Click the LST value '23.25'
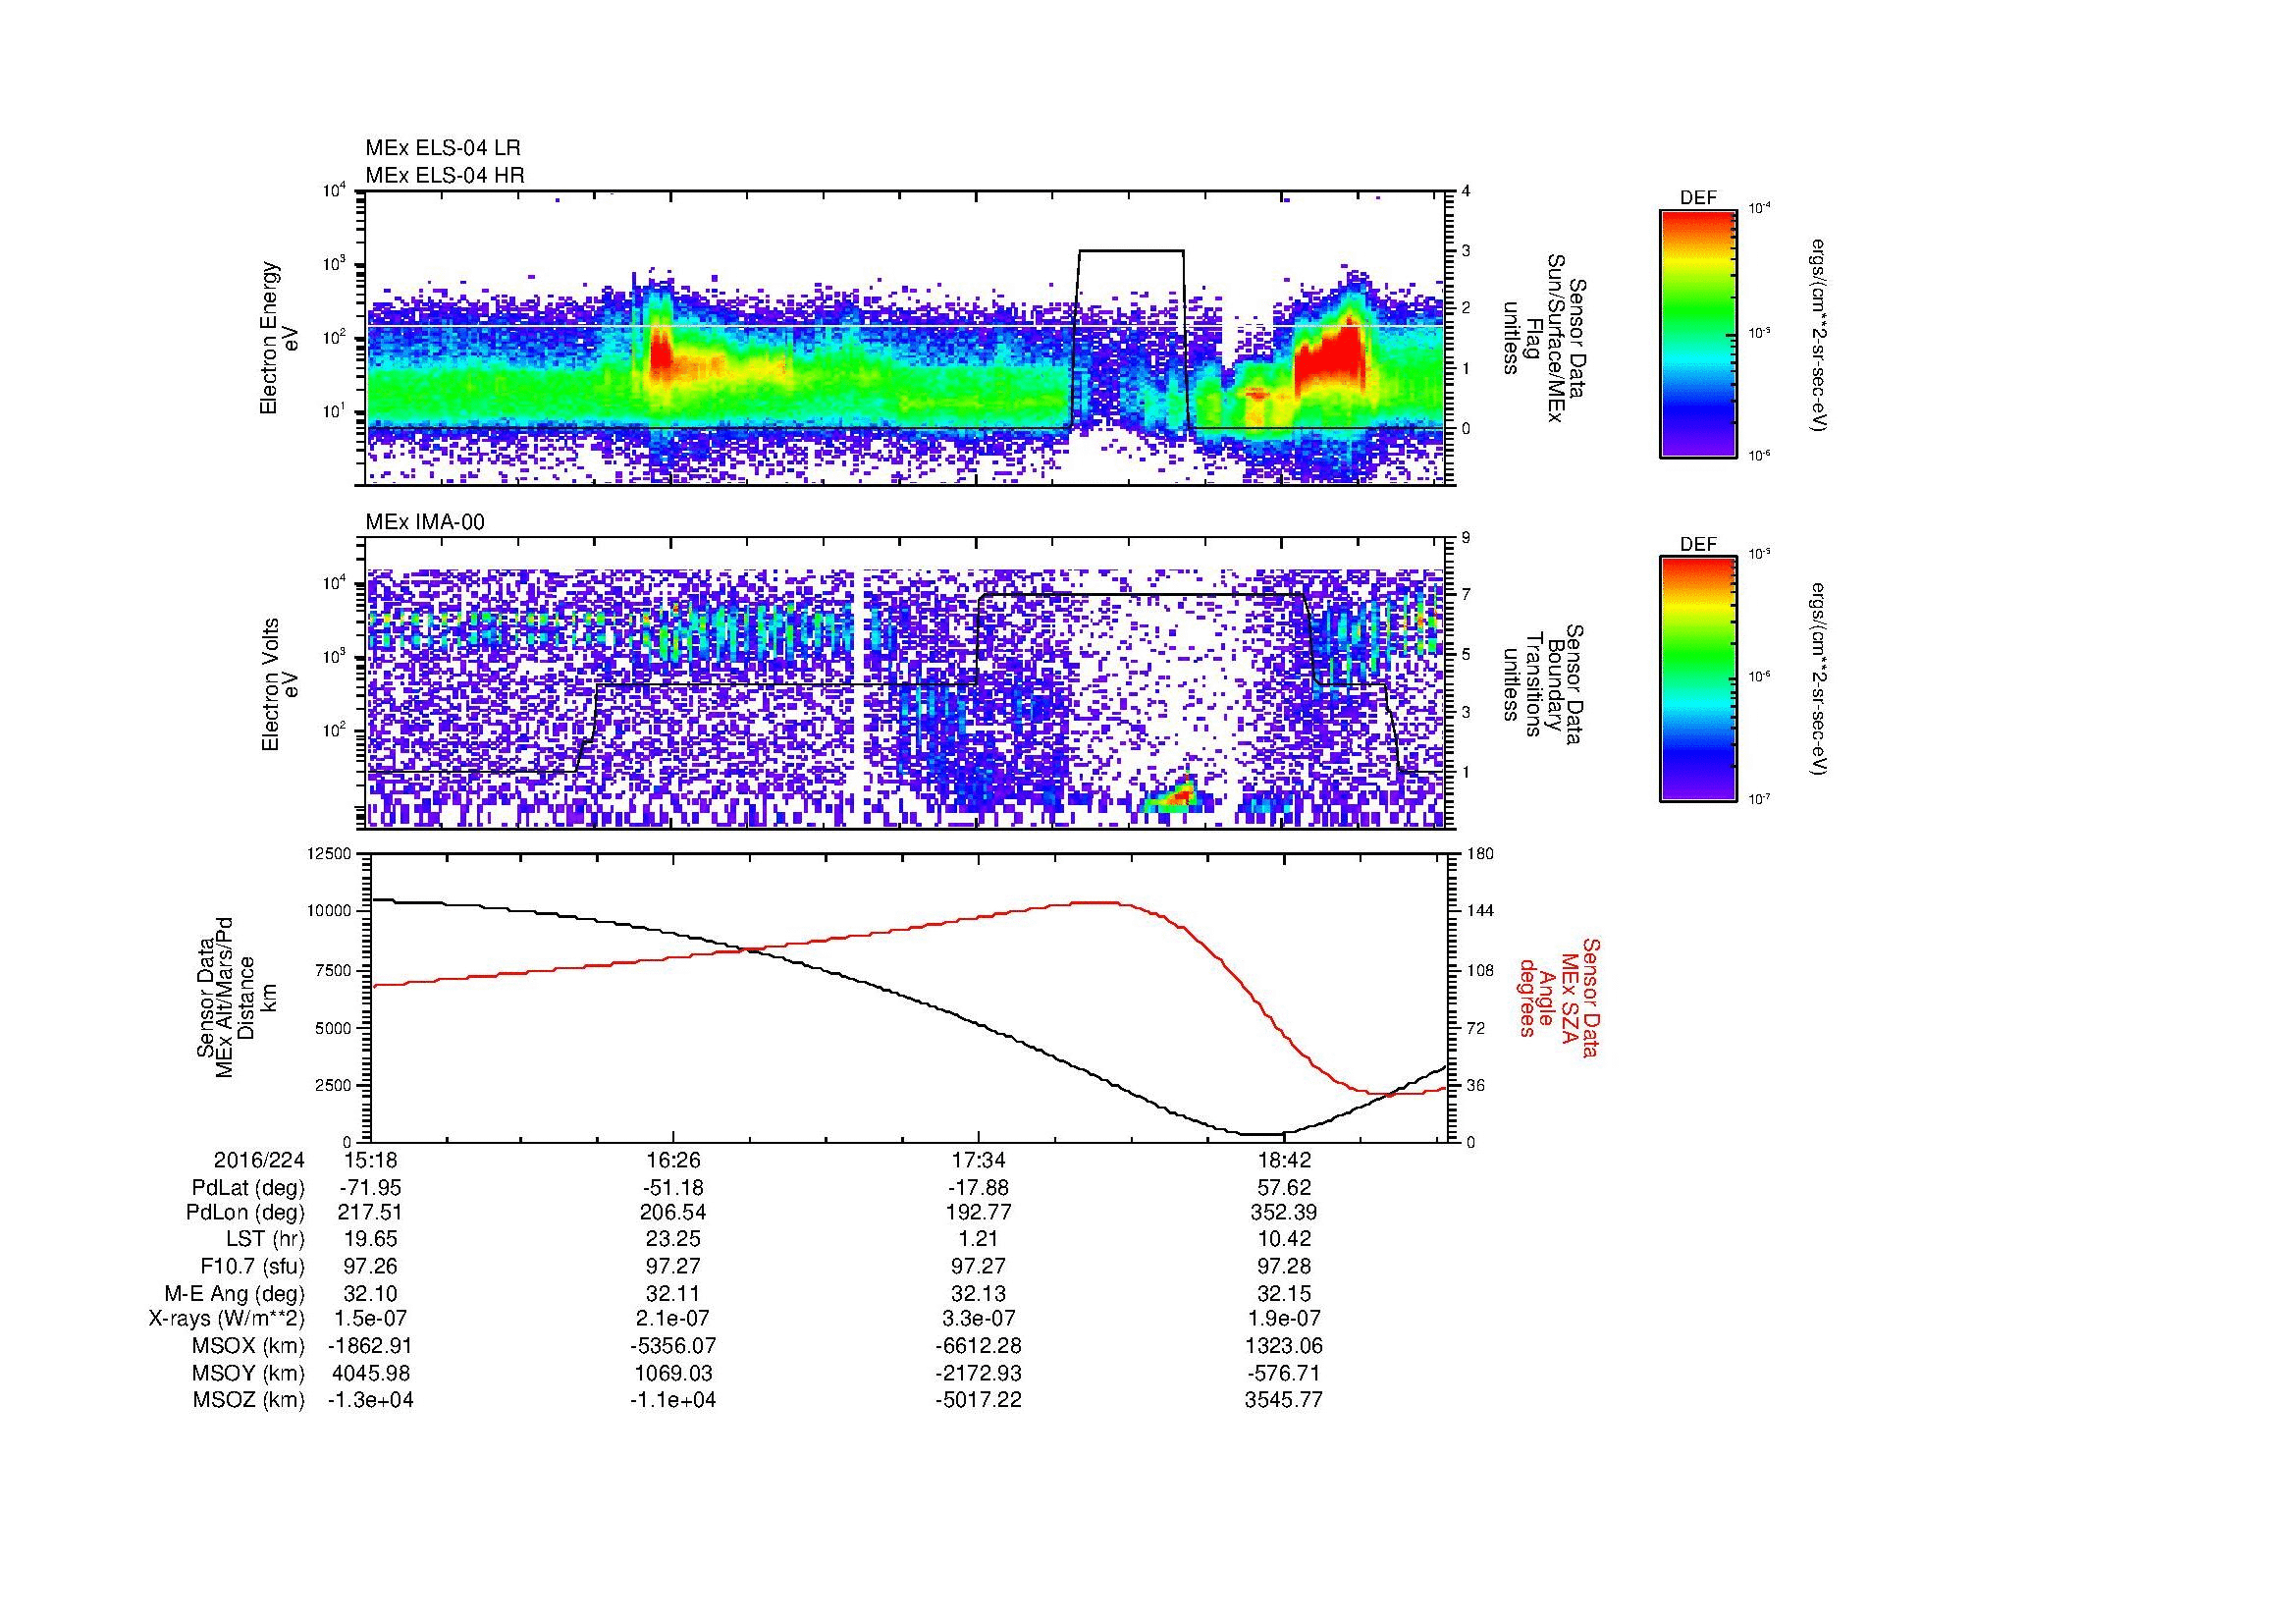The image size is (2296, 1623). click(673, 1239)
